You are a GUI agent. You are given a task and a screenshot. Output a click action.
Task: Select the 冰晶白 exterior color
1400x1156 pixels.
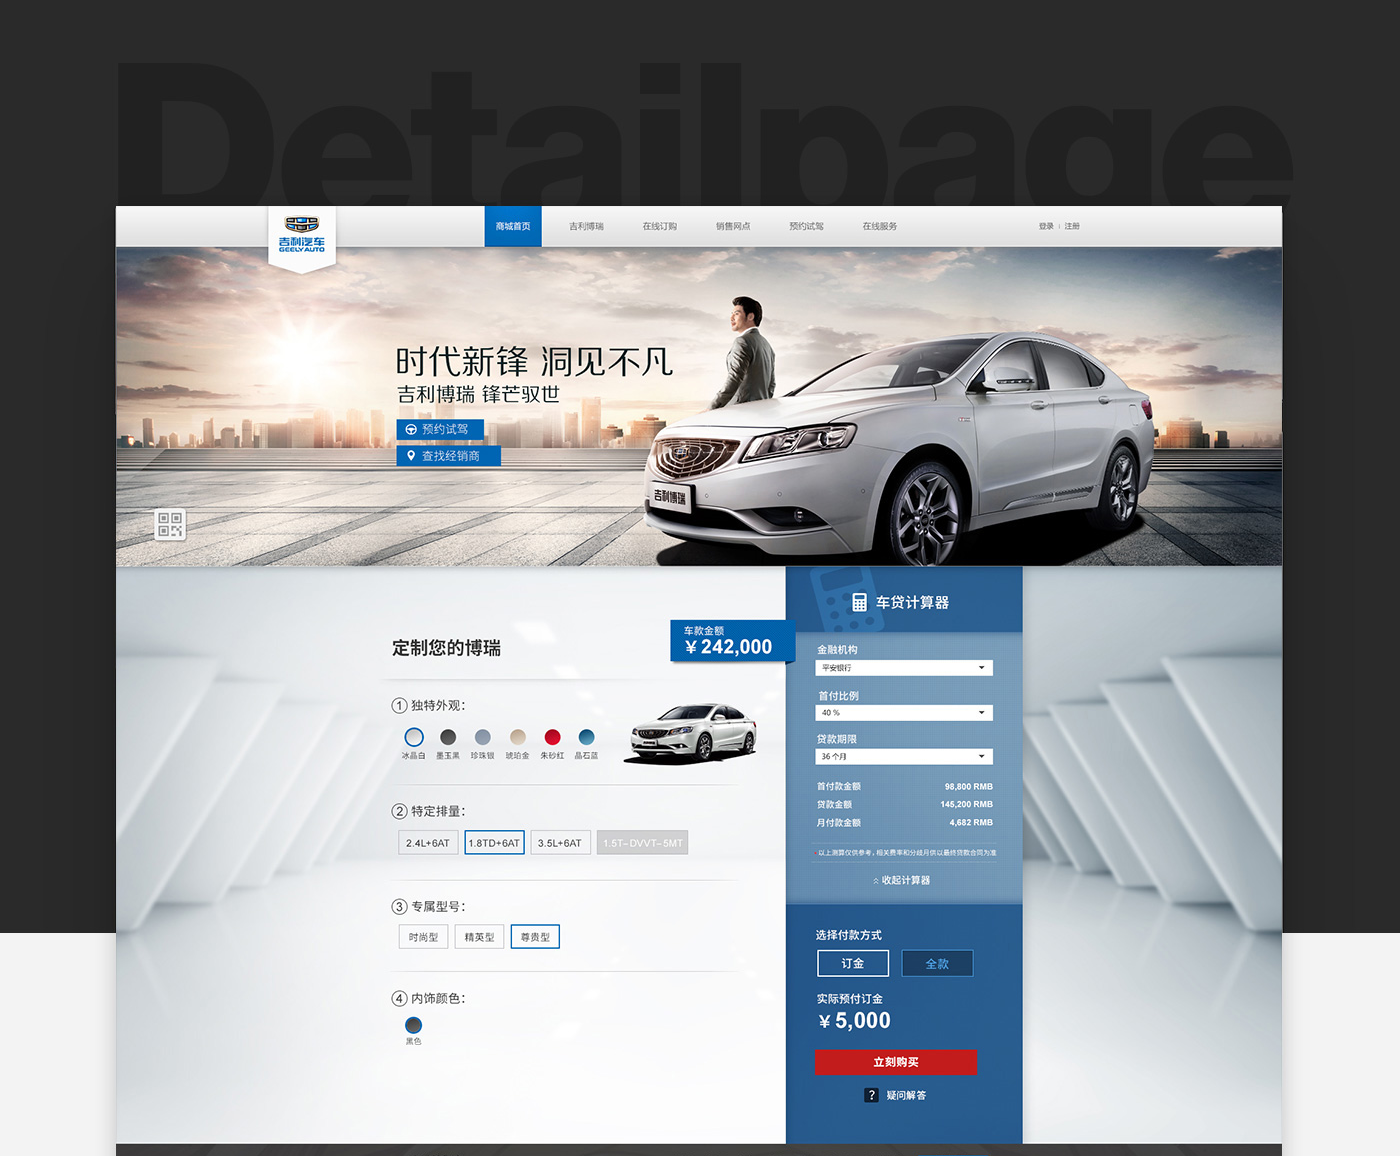point(414,737)
